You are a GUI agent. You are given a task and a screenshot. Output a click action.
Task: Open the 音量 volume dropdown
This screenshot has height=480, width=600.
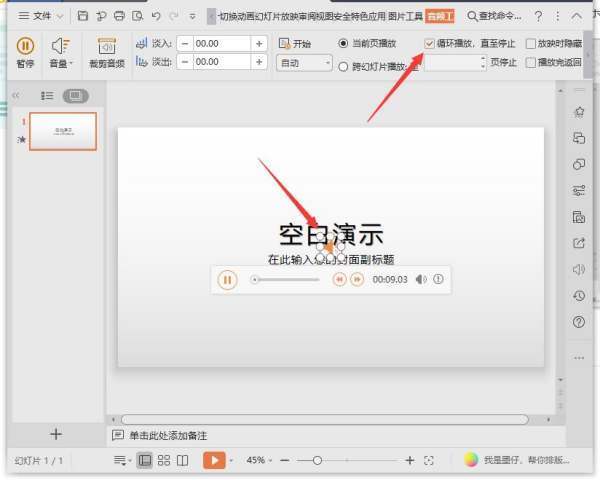(x=61, y=52)
